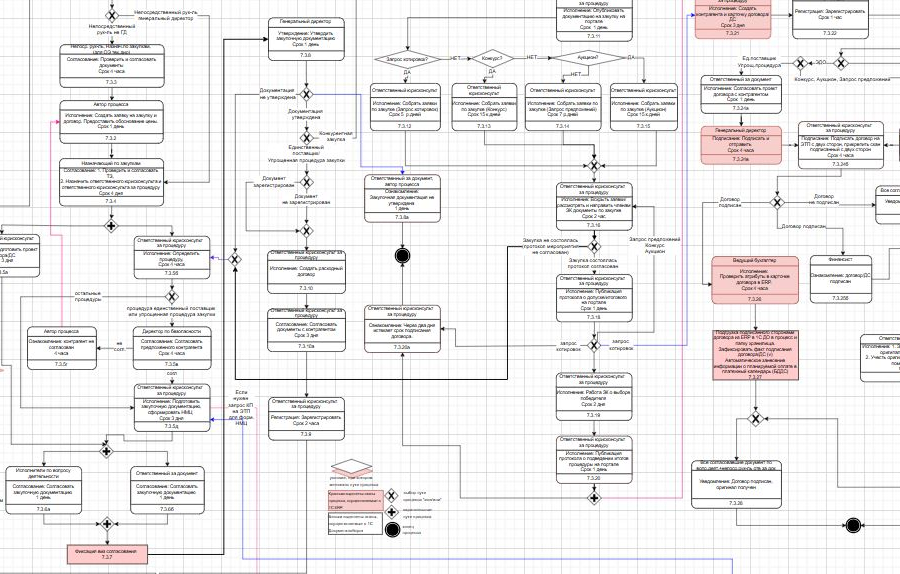Select box 7.3.5д Подготовить закупочную документацию
This screenshot has height=574, width=900.
pyautogui.click(x=172, y=408)
